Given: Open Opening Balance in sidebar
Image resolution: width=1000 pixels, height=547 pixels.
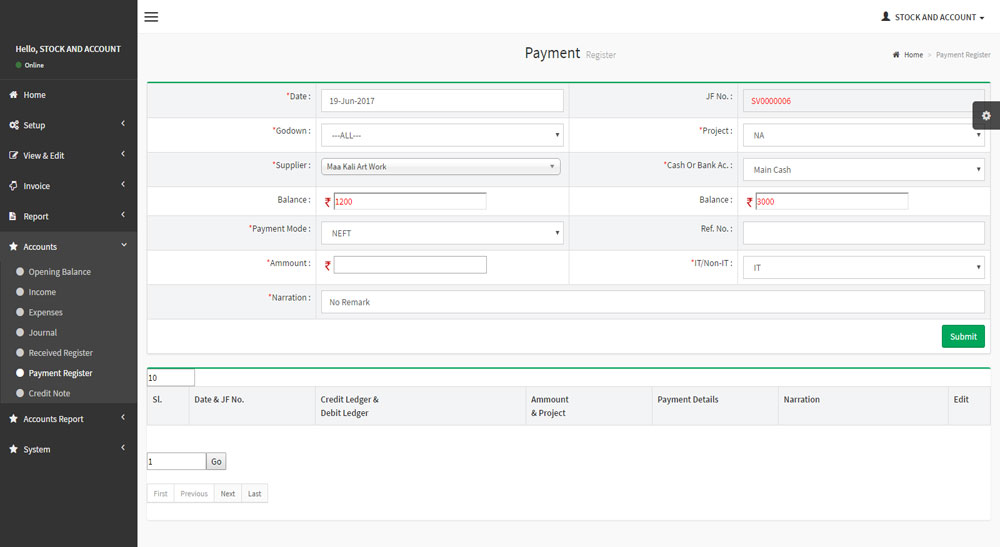Looking at the screenshot, I should pyautogui.click(x=59, y=272).
